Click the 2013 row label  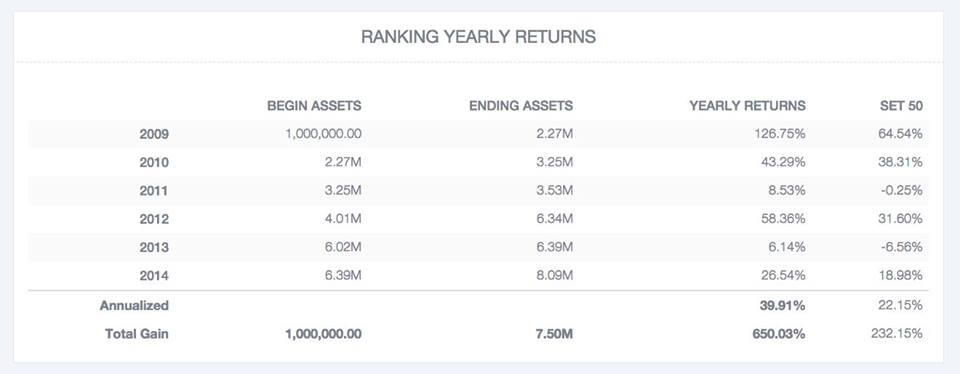154,248
